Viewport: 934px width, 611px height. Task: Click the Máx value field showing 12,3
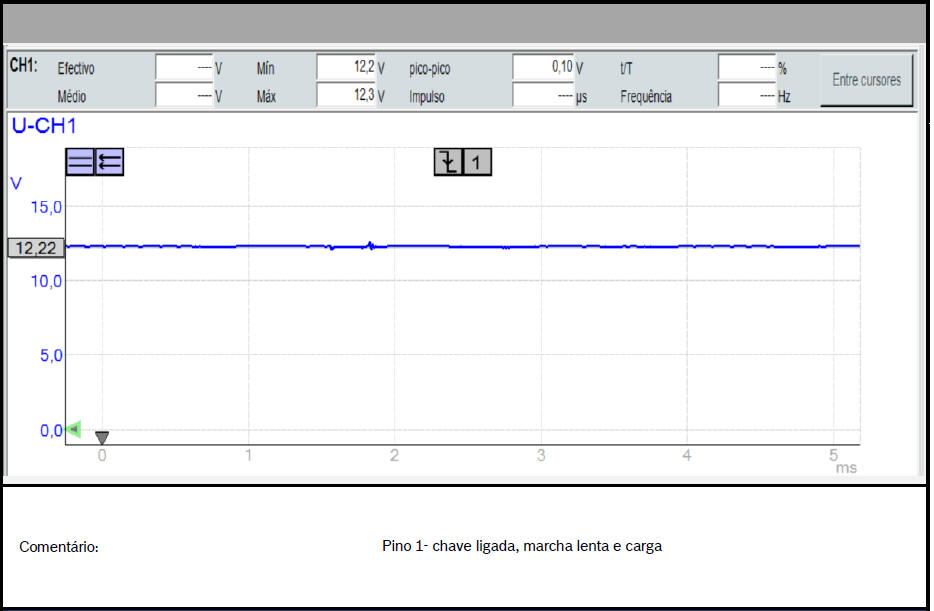coord(345,96)
